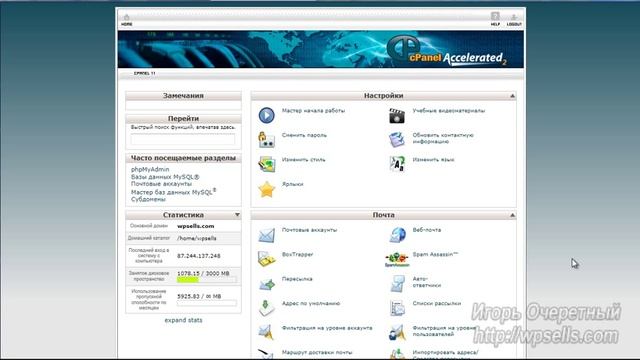The image size is (640, 360).
Task: Click the expand stats link
Action: pyautogui.click(x=183, y=320)
